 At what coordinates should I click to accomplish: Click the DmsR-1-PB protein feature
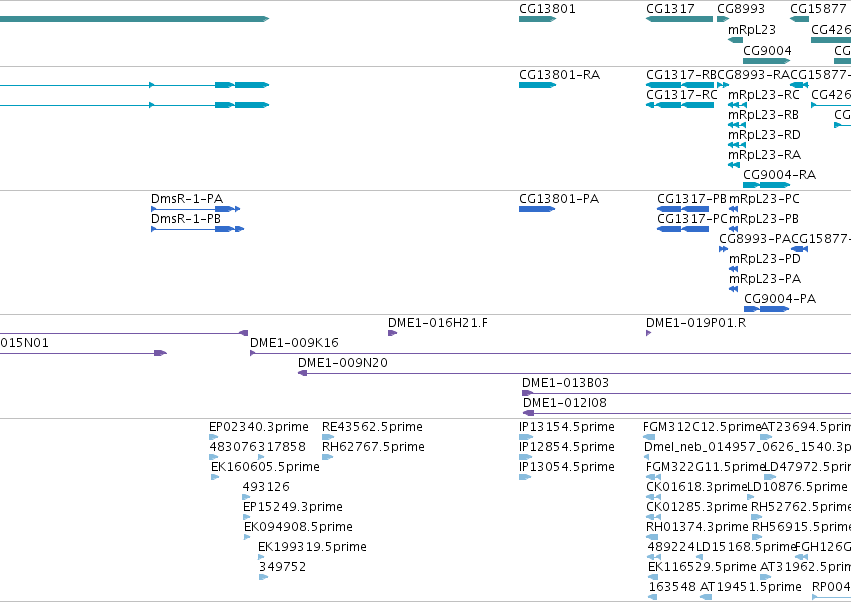tap(198, 229)
